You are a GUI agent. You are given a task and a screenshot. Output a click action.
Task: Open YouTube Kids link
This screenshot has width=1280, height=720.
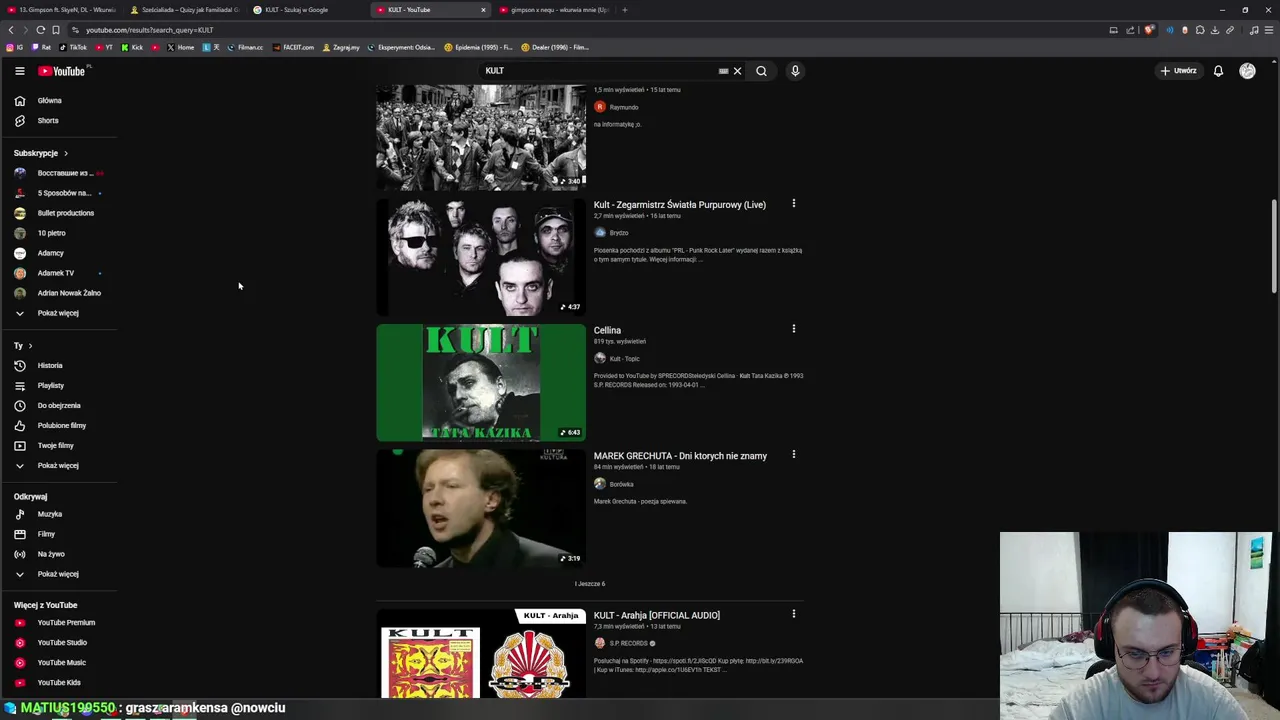pyautogui.click(x=58, y=683)
